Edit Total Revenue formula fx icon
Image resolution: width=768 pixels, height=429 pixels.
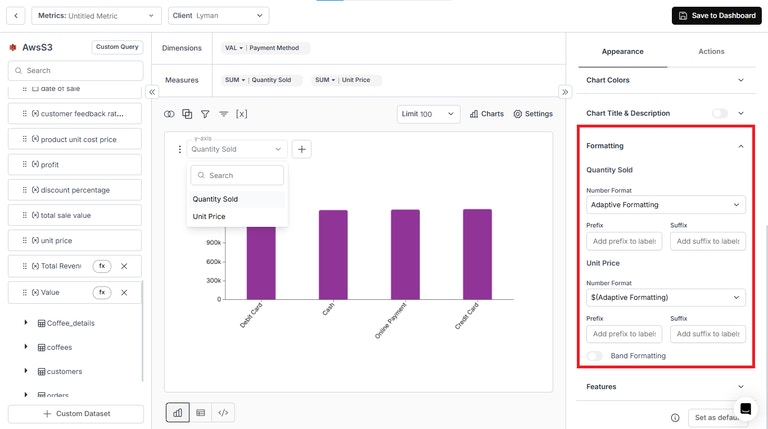coord(102,266)
